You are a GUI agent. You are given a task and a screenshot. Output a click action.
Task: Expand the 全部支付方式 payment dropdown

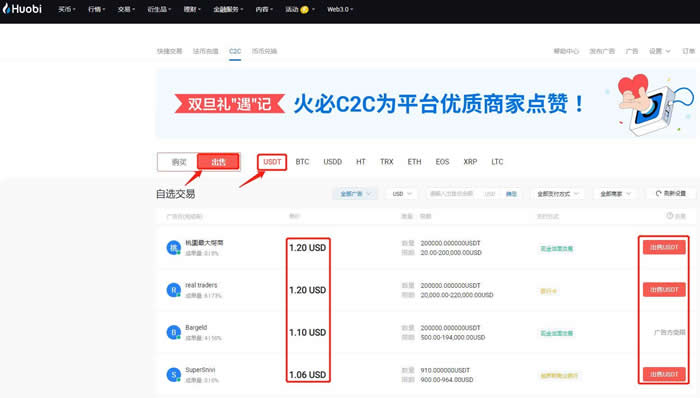[557, 194]
